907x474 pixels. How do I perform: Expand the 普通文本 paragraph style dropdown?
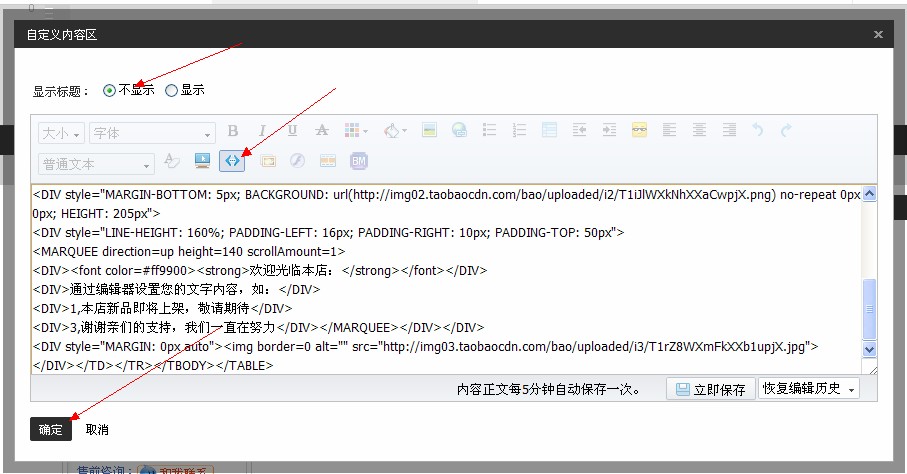pyautogui.click(x=97, y=163)
